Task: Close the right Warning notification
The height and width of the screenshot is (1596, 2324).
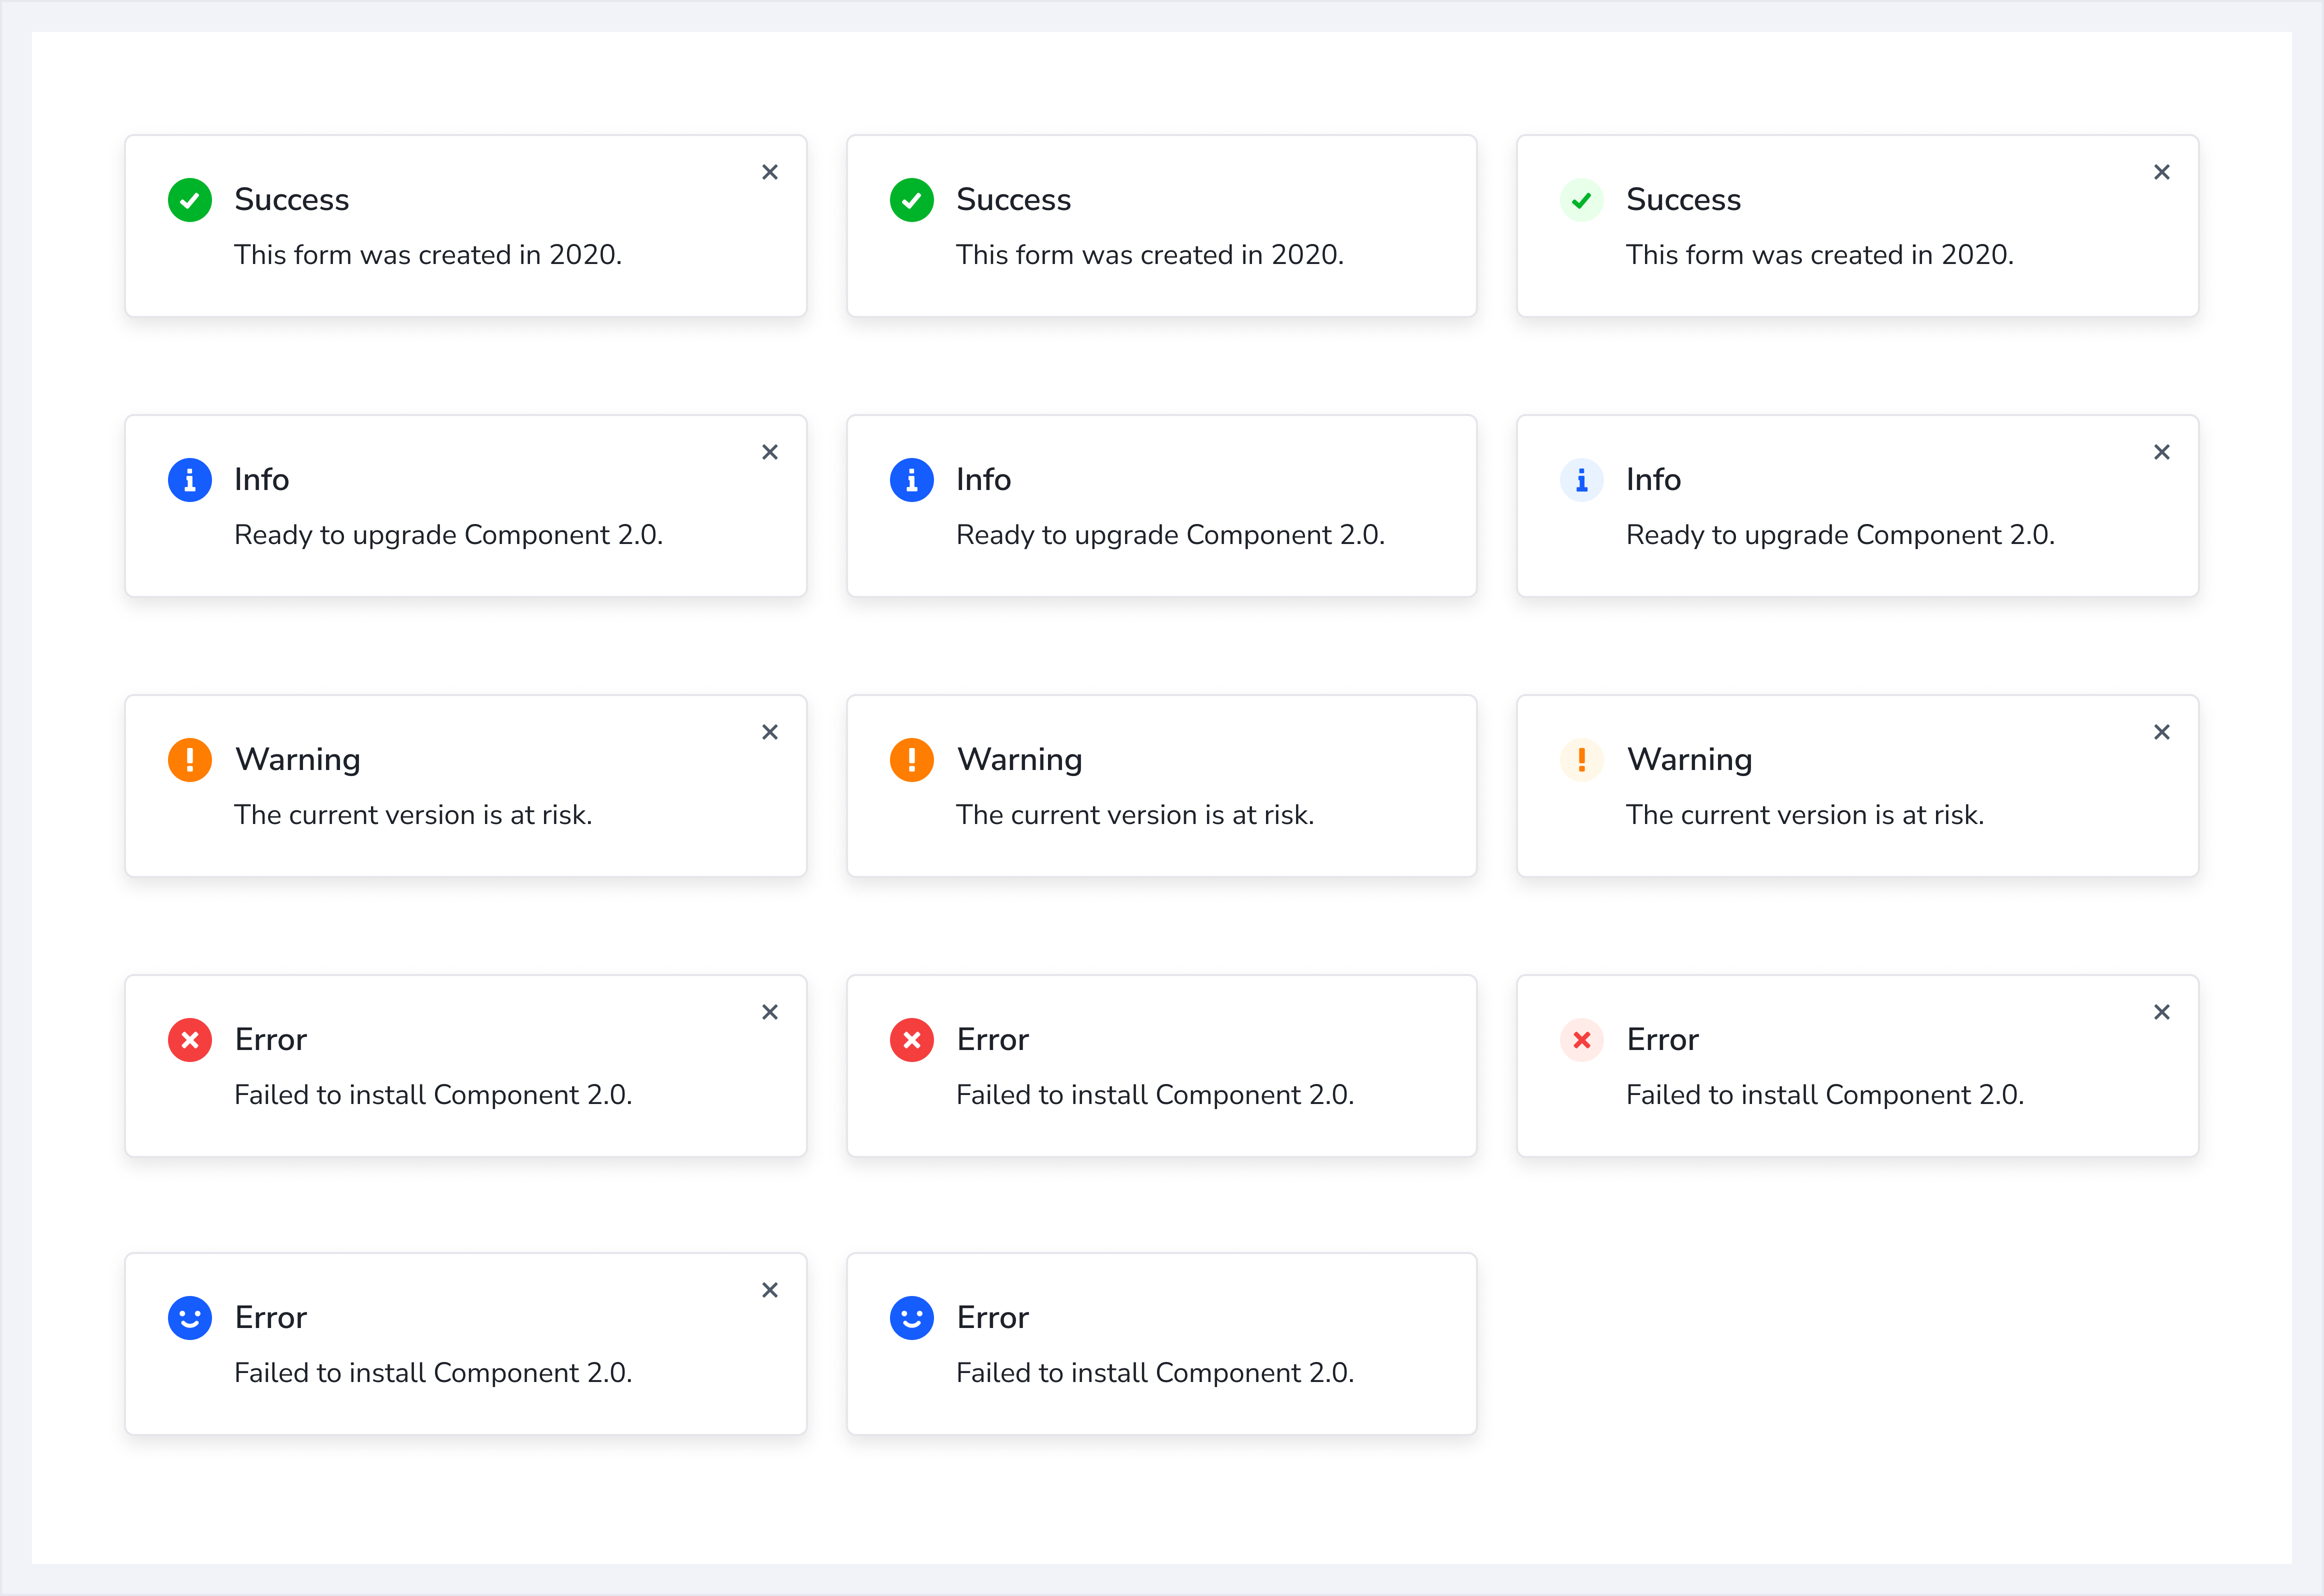Action: pyautogui.click(x=2161, y=732)
